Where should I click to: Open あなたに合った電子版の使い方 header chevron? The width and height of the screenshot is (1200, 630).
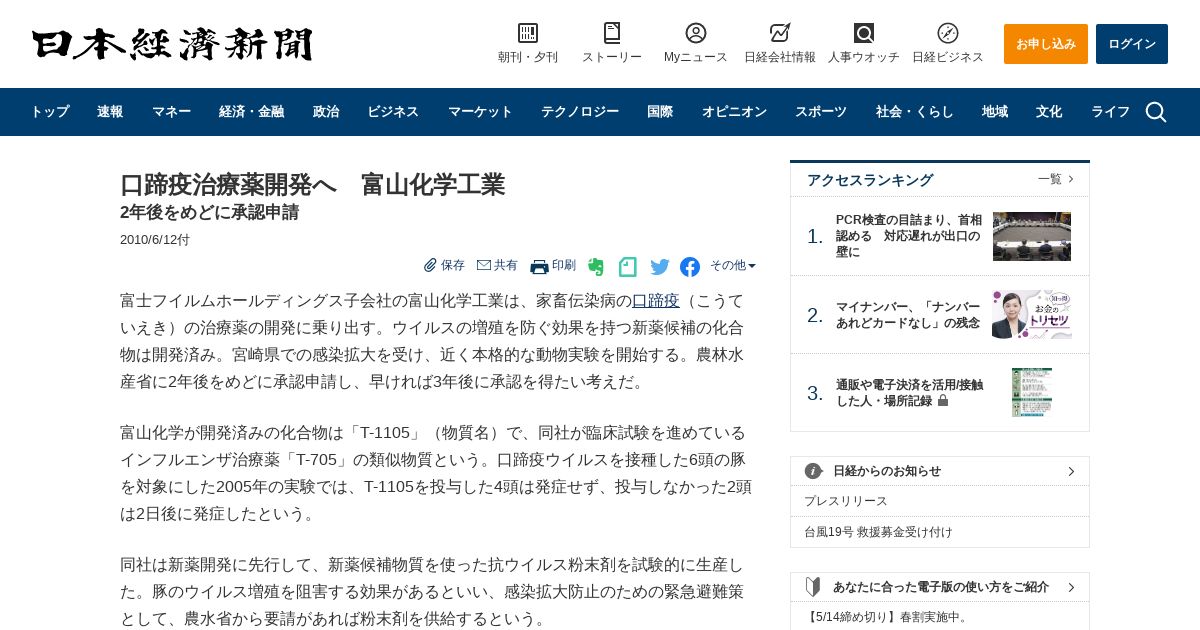coord(1071,587)
